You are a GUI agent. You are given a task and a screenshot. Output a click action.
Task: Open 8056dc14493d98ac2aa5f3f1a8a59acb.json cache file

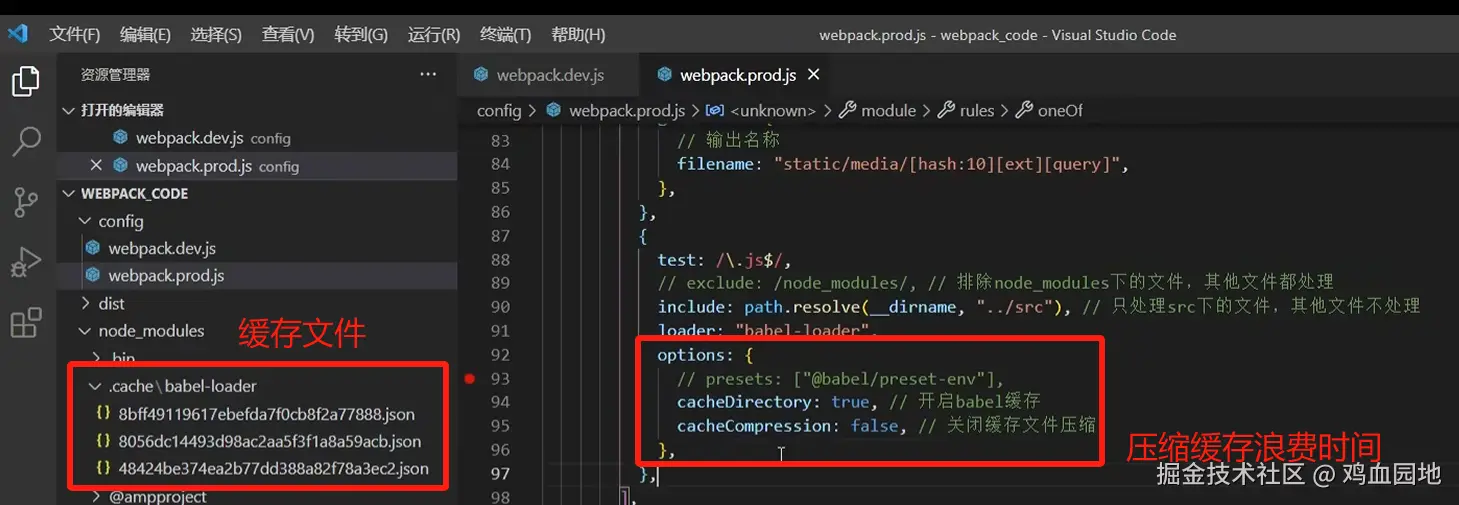pos(269,441)
